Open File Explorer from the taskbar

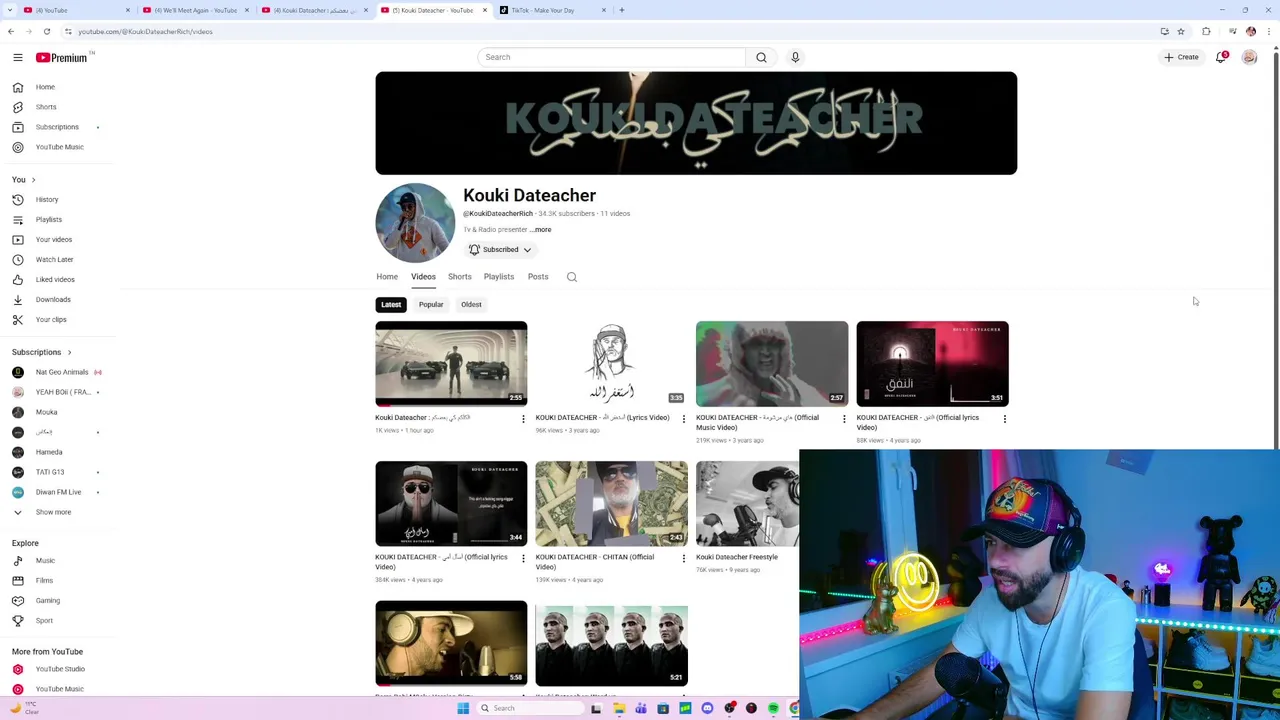pos(619,708)
